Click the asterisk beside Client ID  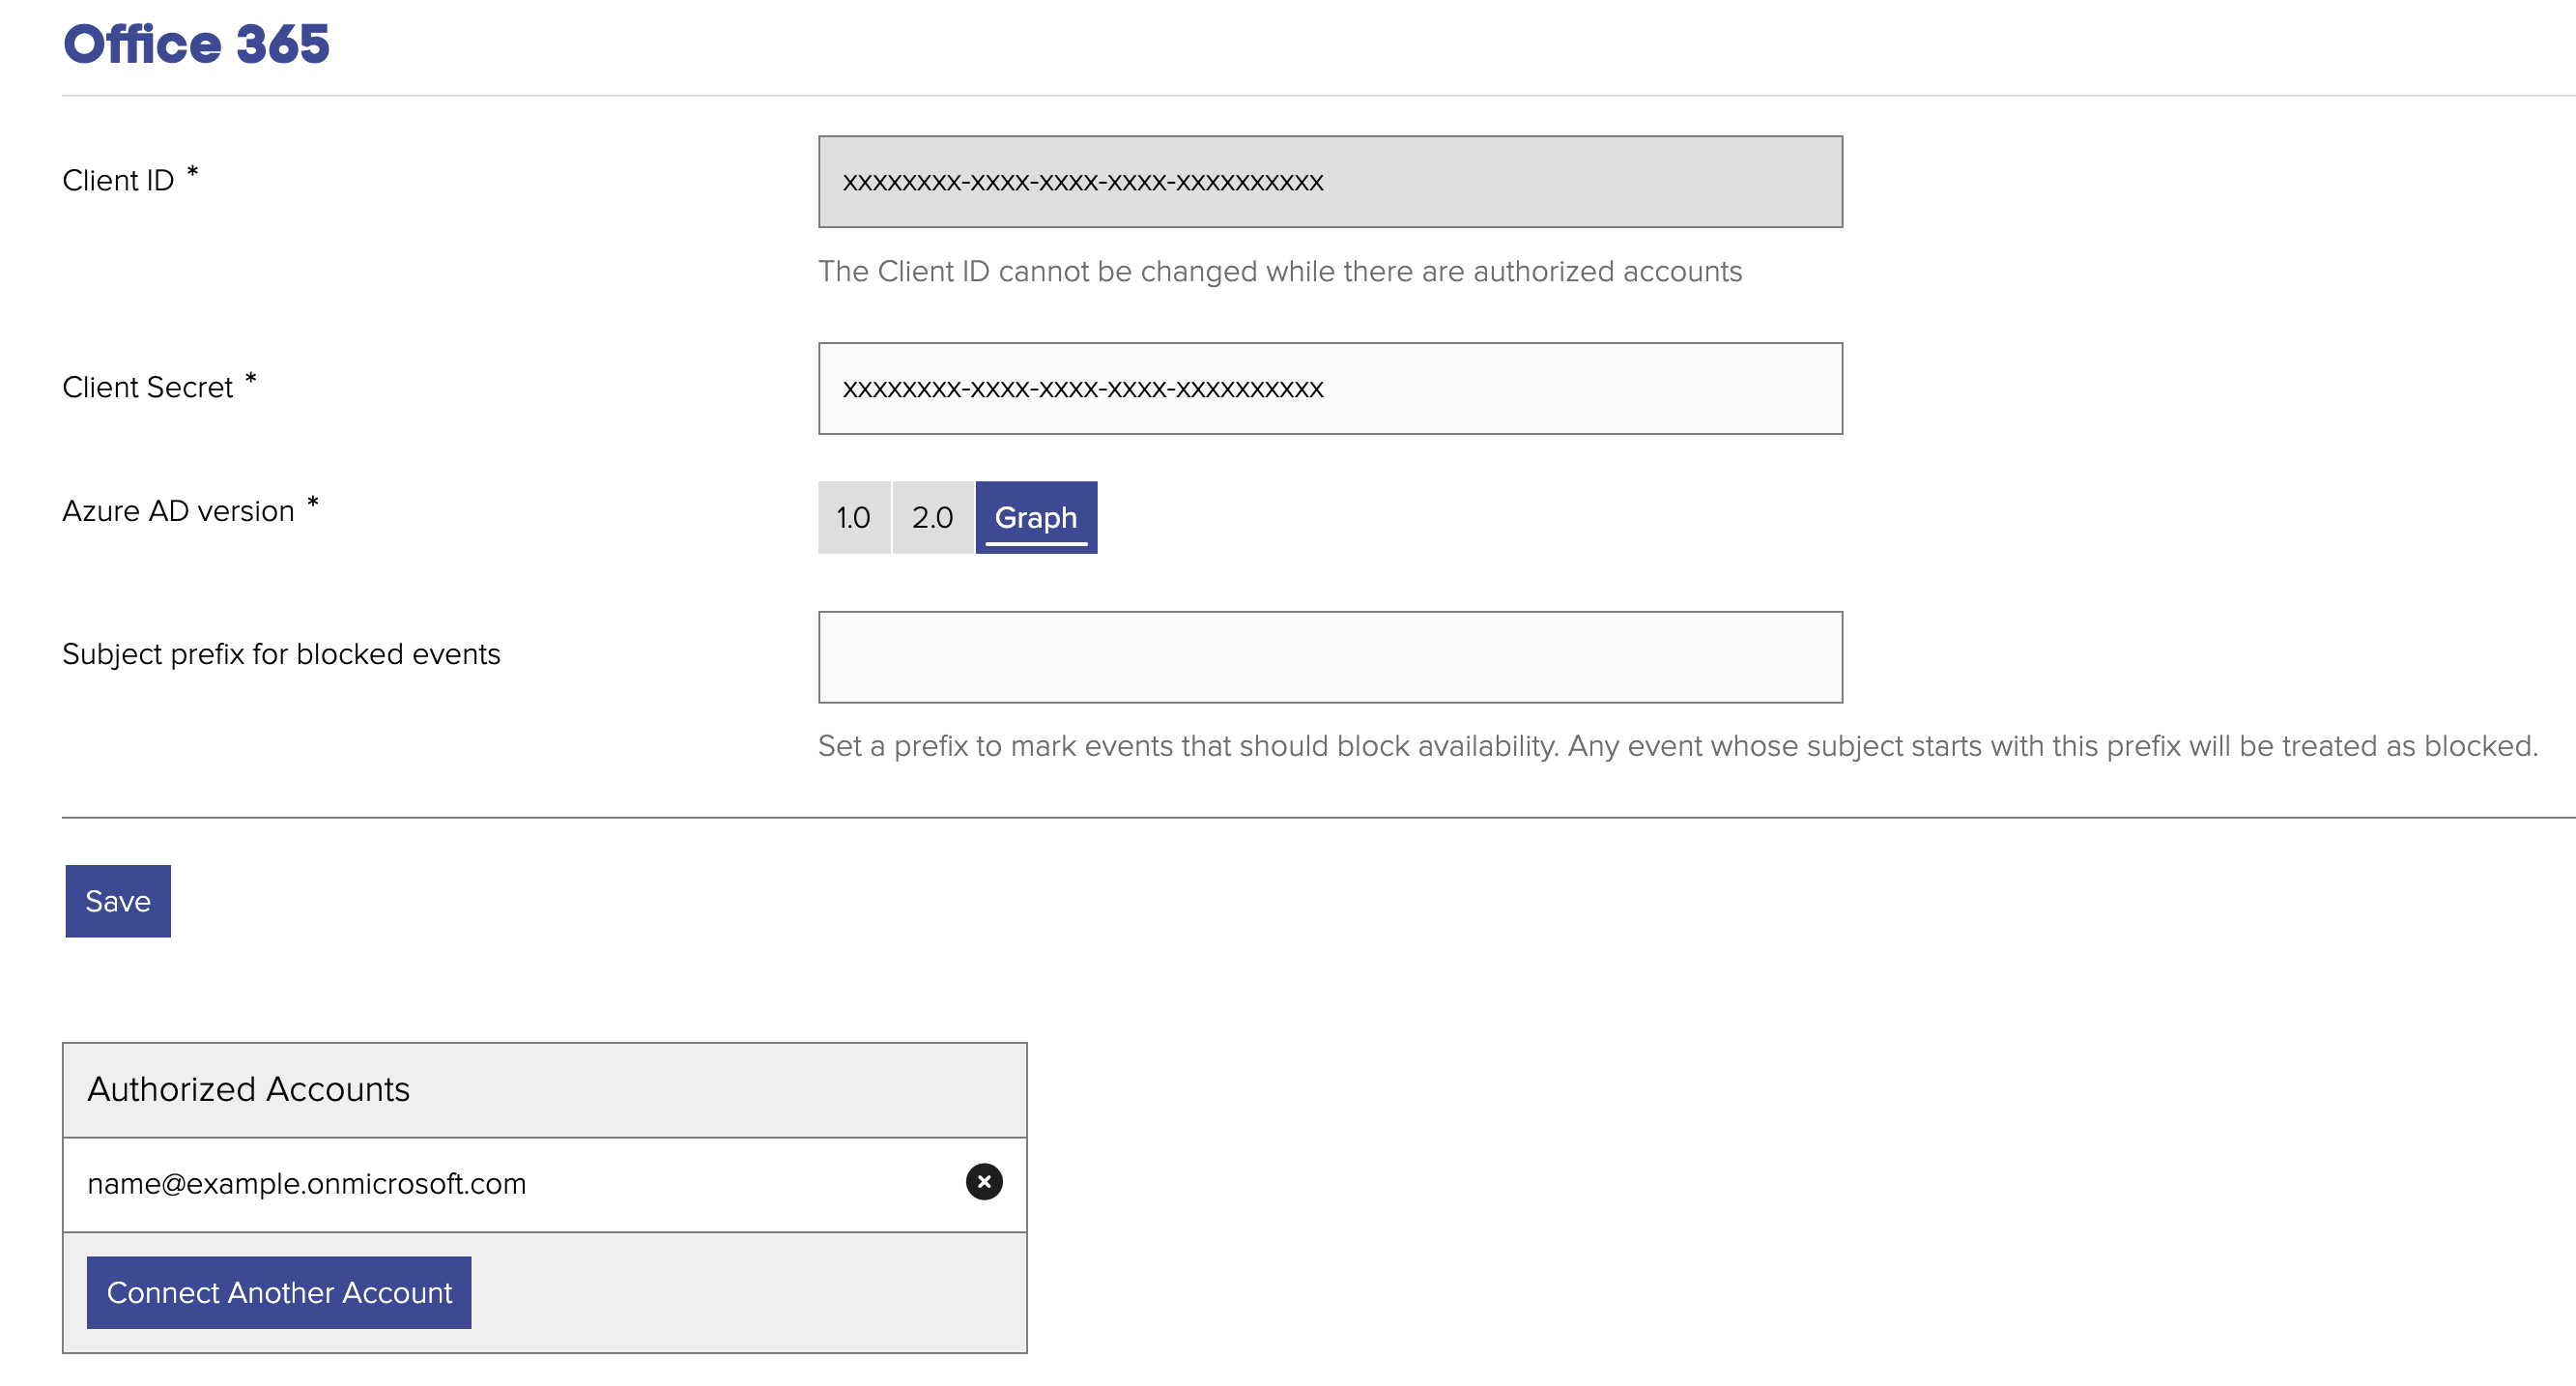[x=193, y=172]
